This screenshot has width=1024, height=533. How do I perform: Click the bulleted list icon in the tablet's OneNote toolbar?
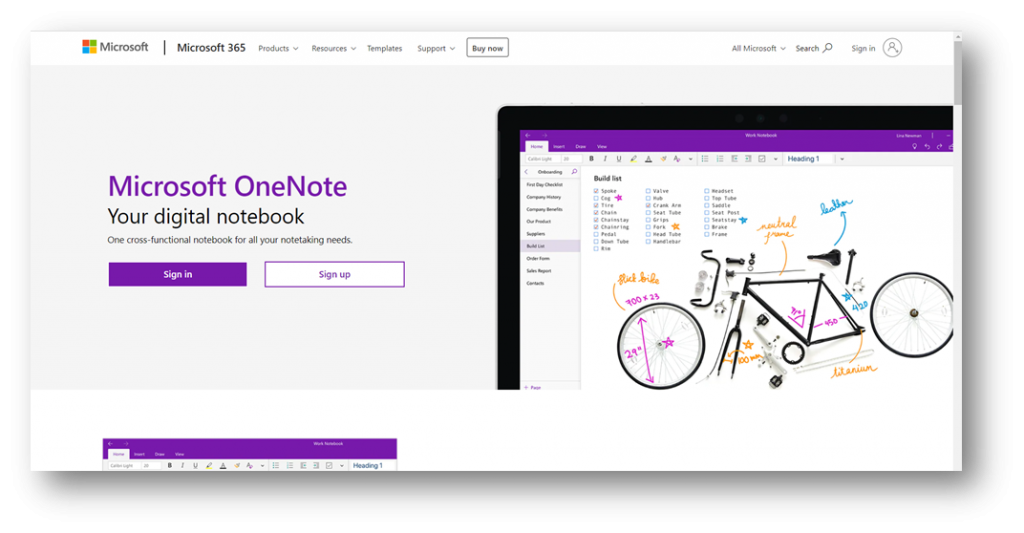click(x=704, y=159)
